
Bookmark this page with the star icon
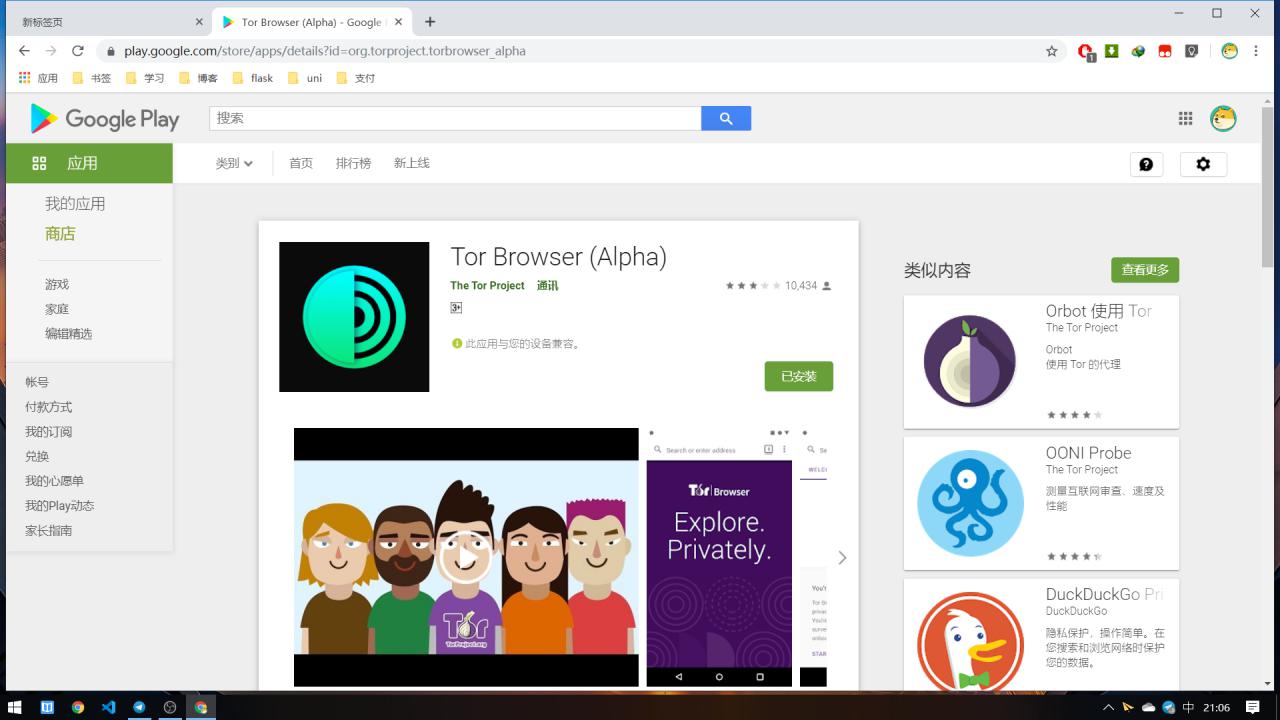tap(1051, 51)
